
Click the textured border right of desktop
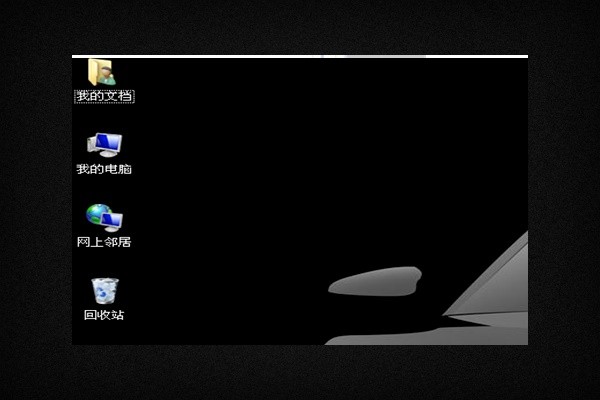pos(564,200)
